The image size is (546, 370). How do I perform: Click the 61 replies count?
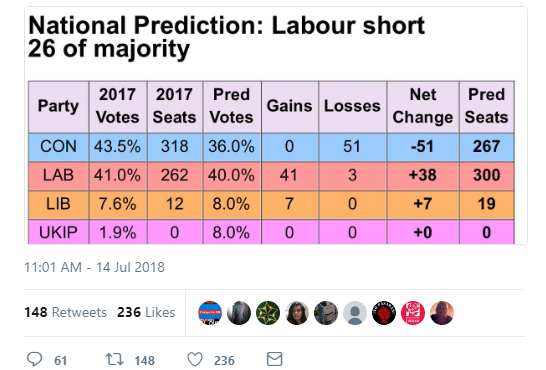pyautogui.click(x=61, y=360)
